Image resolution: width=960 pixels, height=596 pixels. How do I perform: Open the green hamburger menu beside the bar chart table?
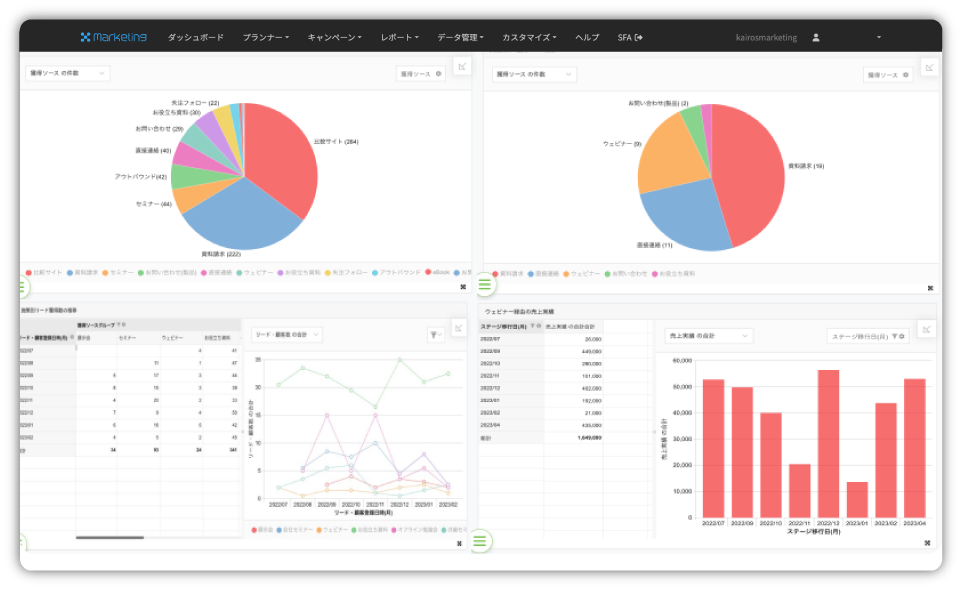coord(481,541)
